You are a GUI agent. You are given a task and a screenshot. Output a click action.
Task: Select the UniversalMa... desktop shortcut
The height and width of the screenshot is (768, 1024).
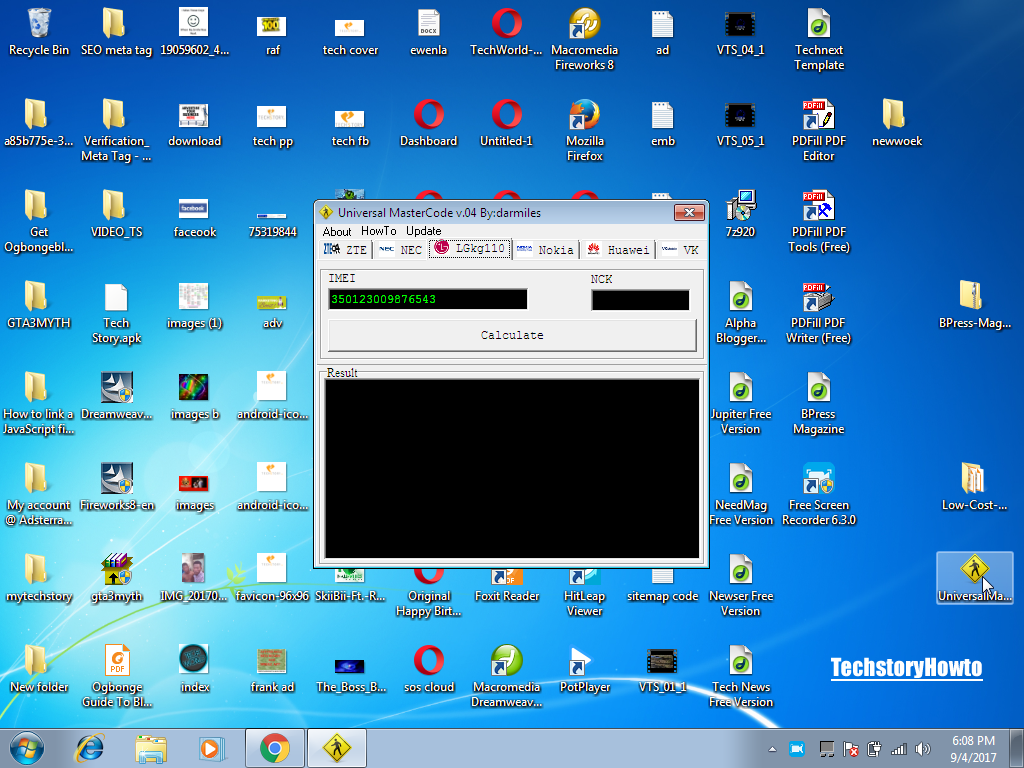point(974,578)
